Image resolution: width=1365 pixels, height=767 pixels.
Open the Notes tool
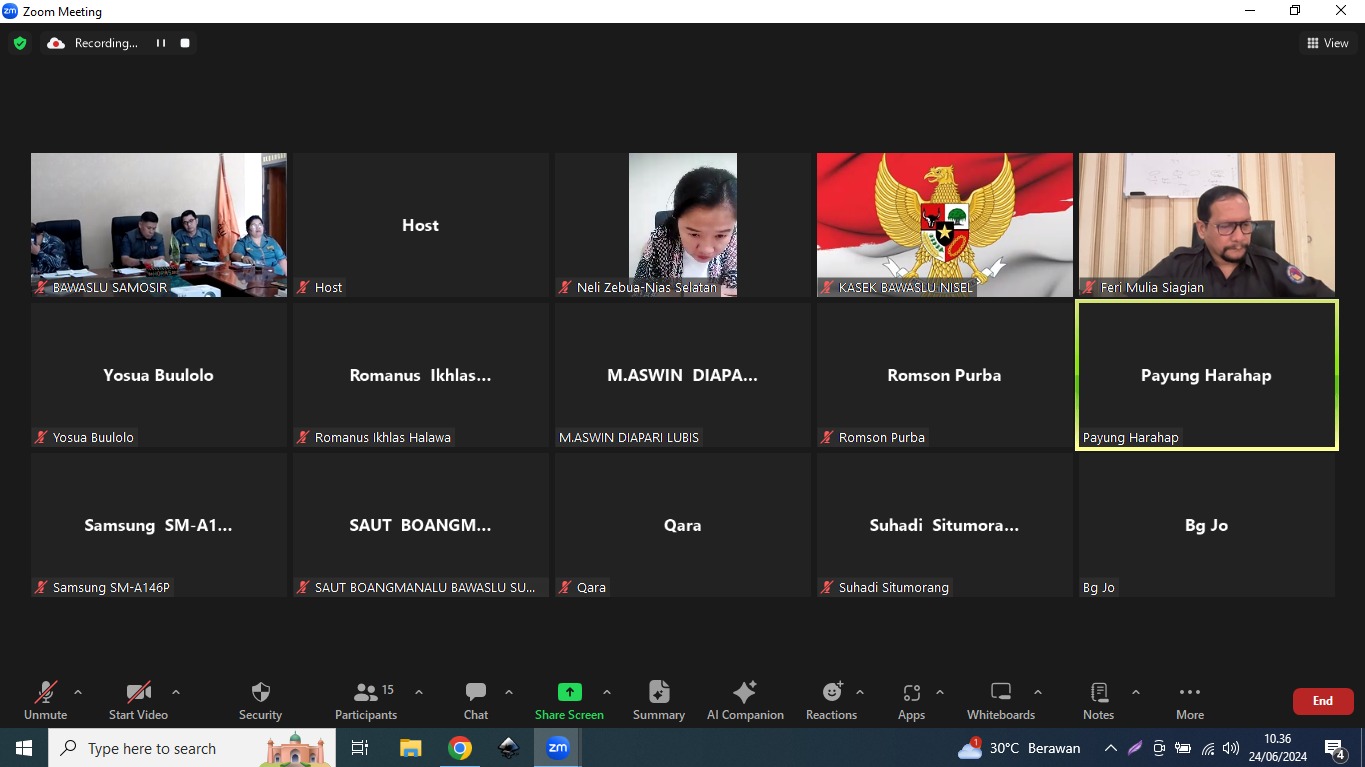(1098, 700)
